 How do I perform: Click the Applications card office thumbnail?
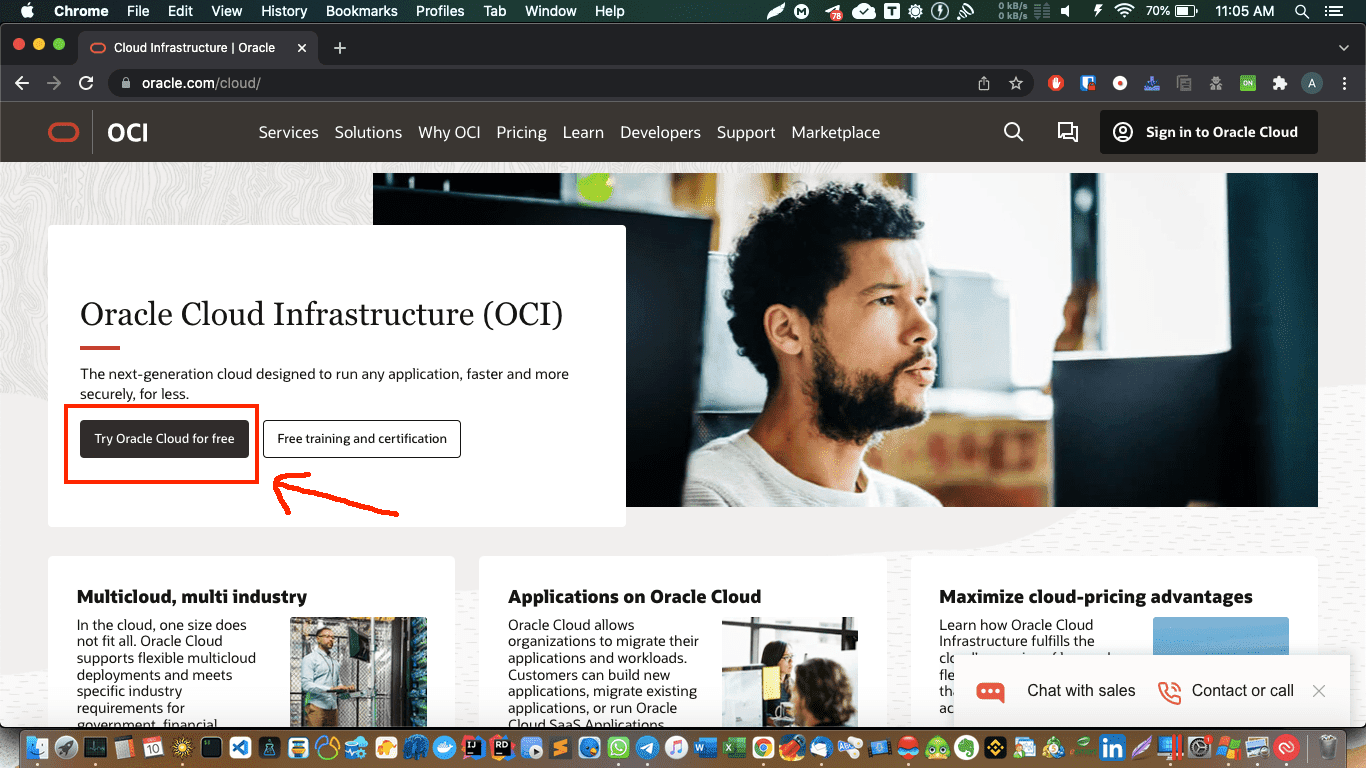coord(790,671)
